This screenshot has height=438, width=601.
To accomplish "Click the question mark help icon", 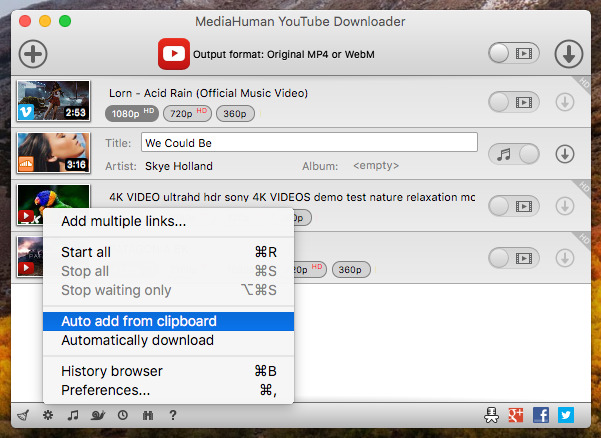I will tap(173, 415).
